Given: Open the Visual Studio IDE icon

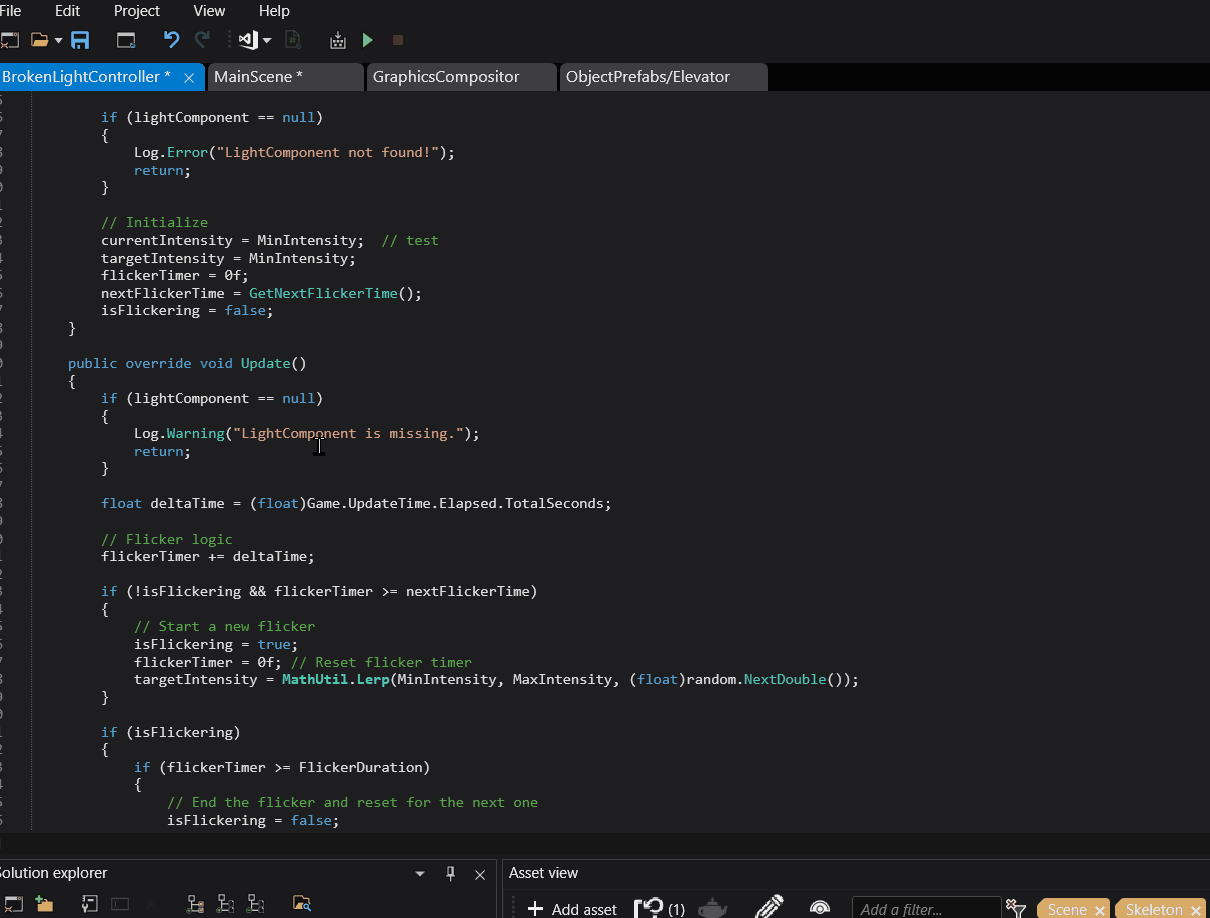Looking at the screenshot, I should tap(247, 40).
